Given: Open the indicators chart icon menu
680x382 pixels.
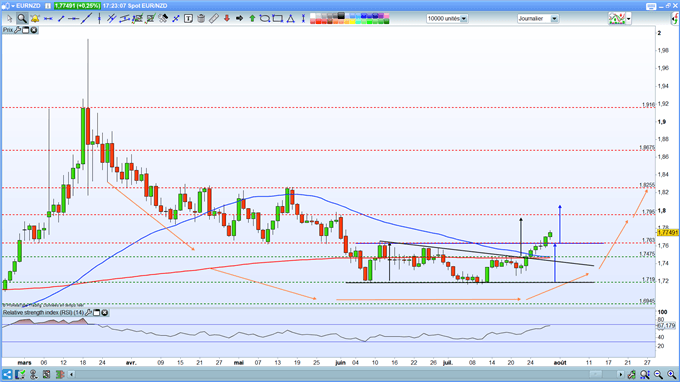Looking at the screenshot, I should click(617, 19).
